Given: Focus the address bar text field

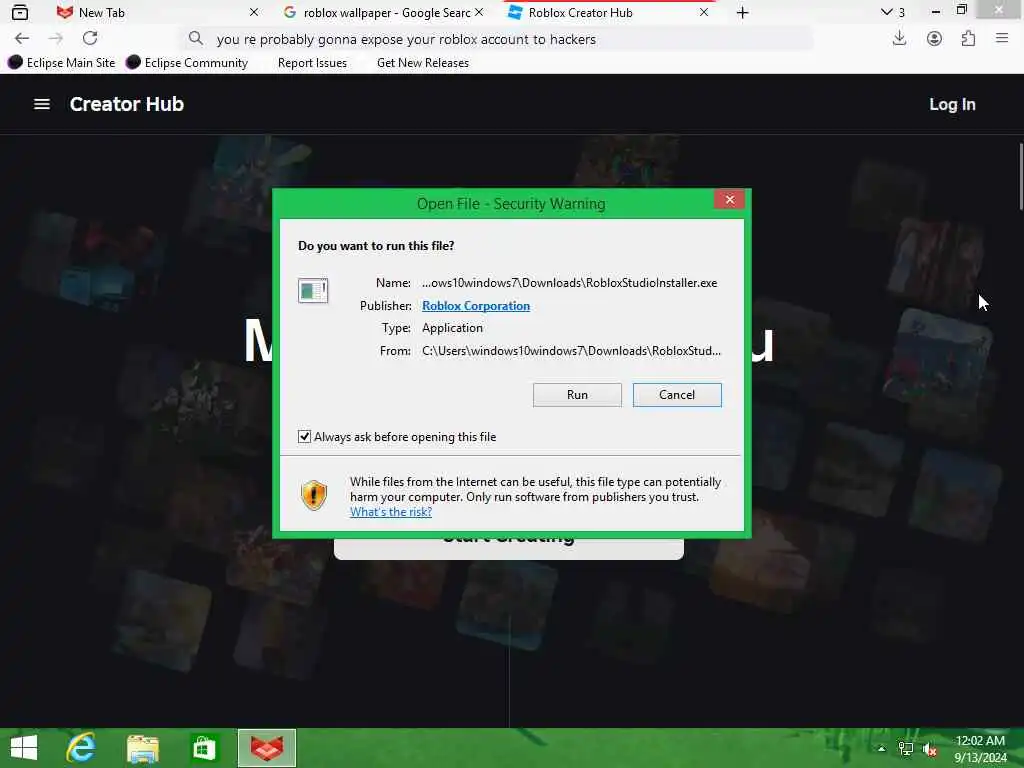Looking at the screenshot, I should [x=496, y=39].
